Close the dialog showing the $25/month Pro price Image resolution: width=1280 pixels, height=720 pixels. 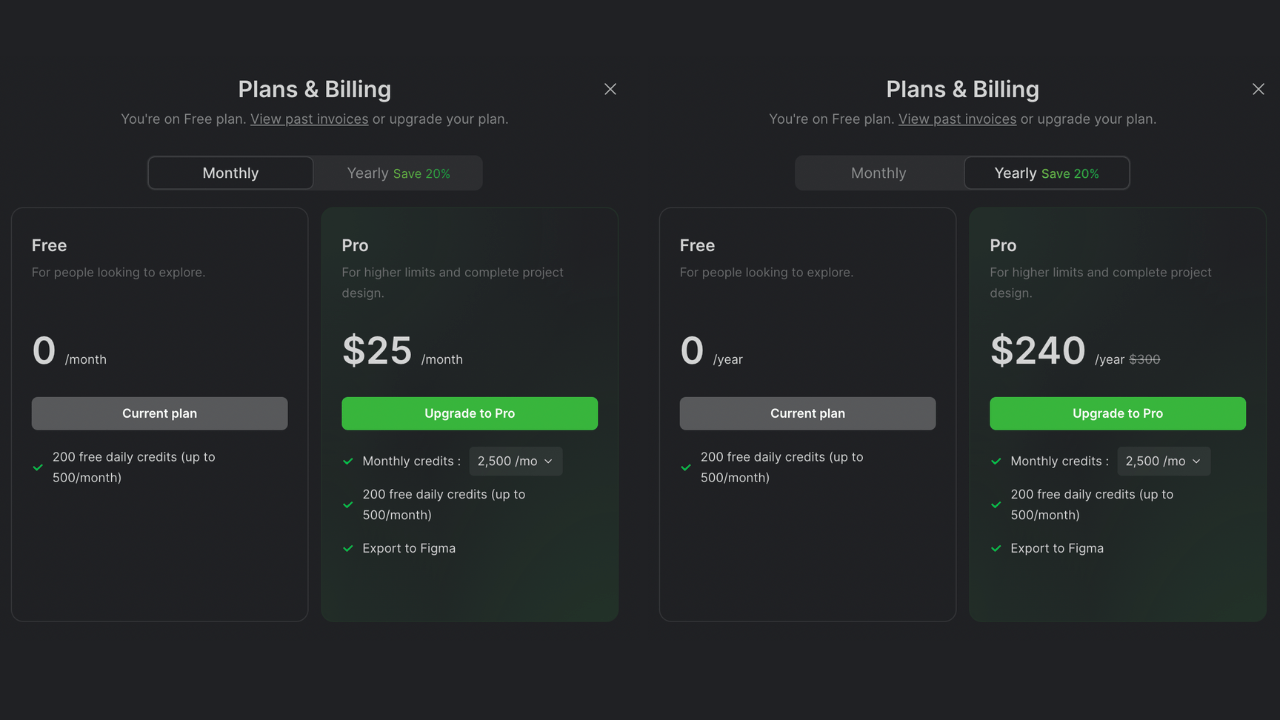pos(610,89)
